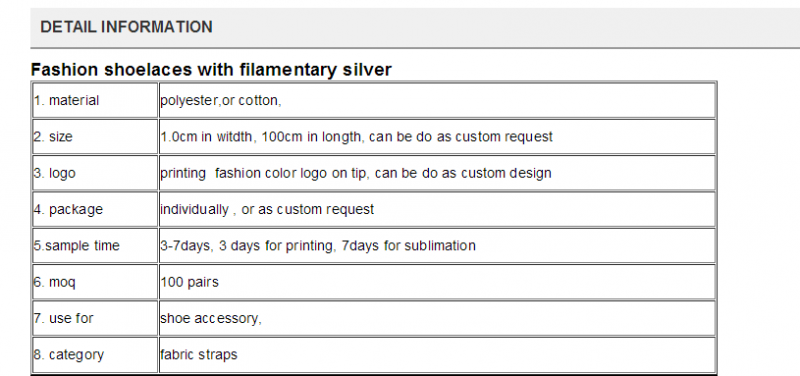Select the '4. package' label cell
800x376 pixels.
tap(95, 209)
